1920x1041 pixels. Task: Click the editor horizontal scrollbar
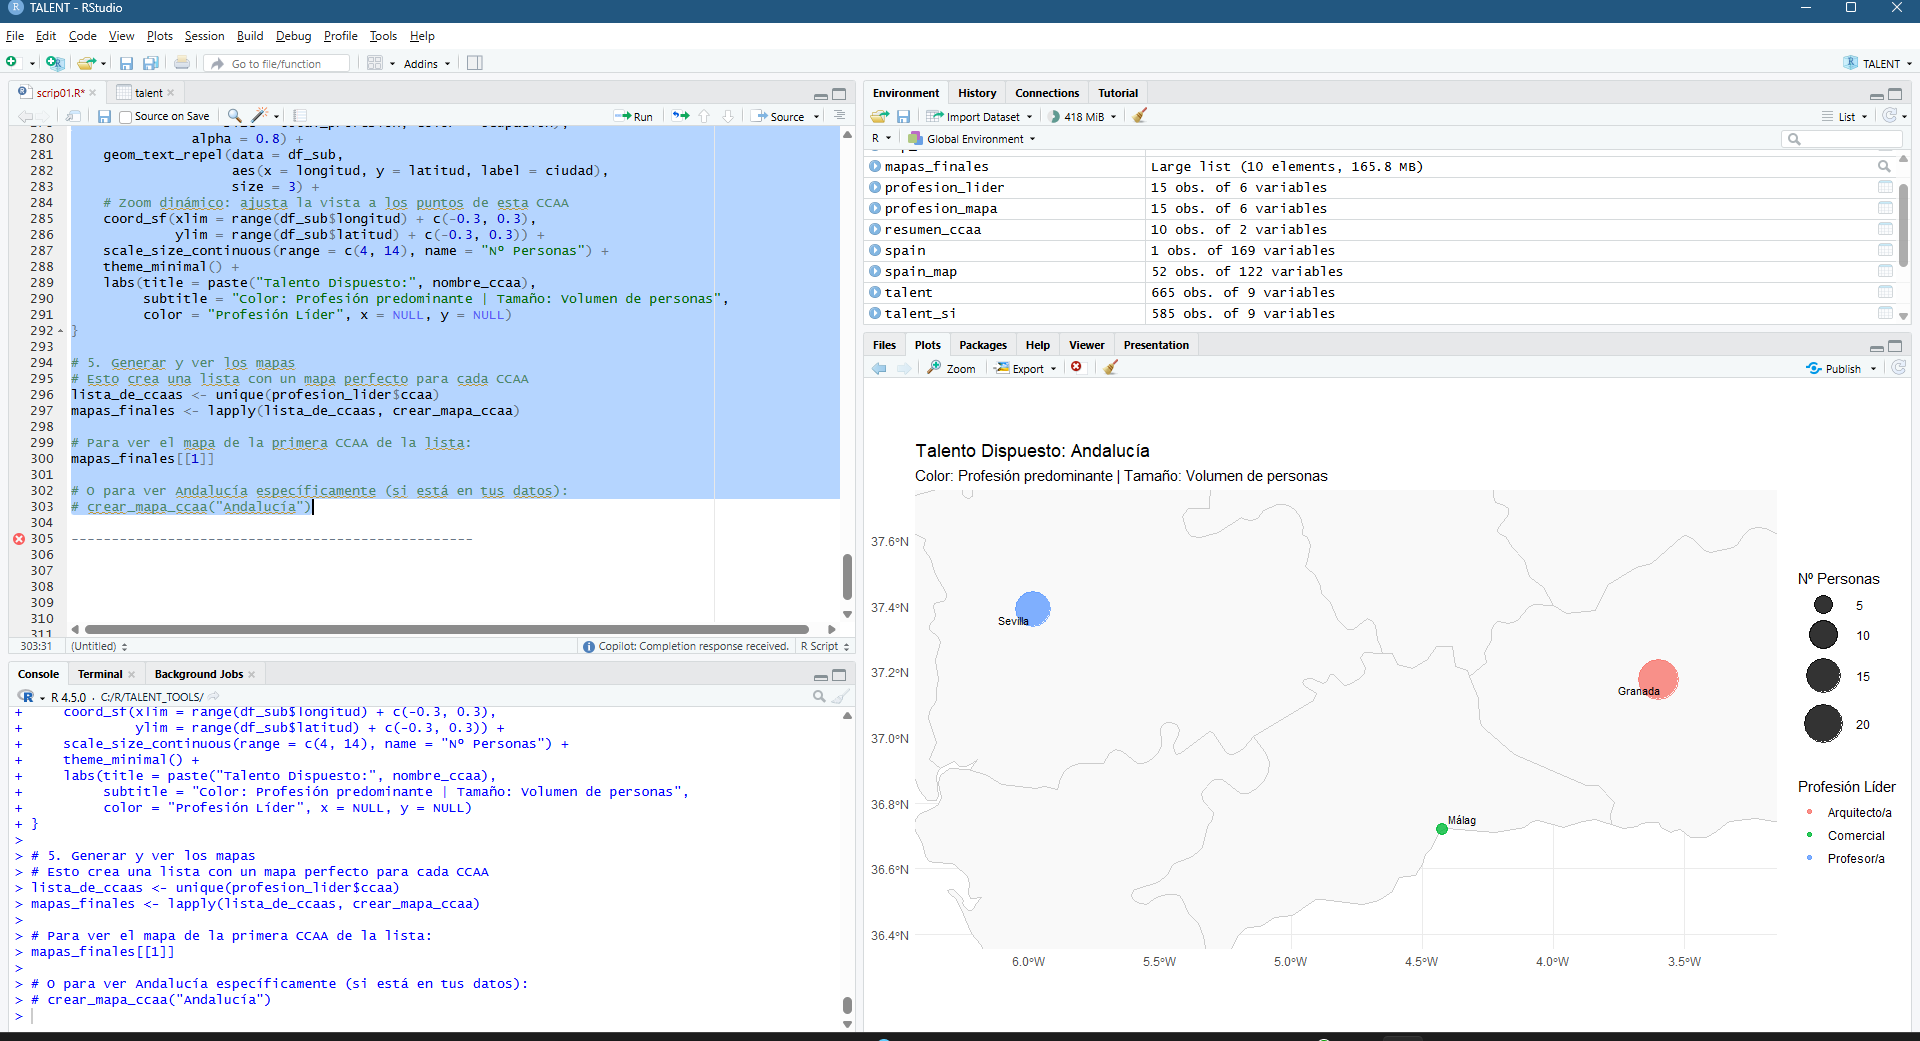[446, 629]
